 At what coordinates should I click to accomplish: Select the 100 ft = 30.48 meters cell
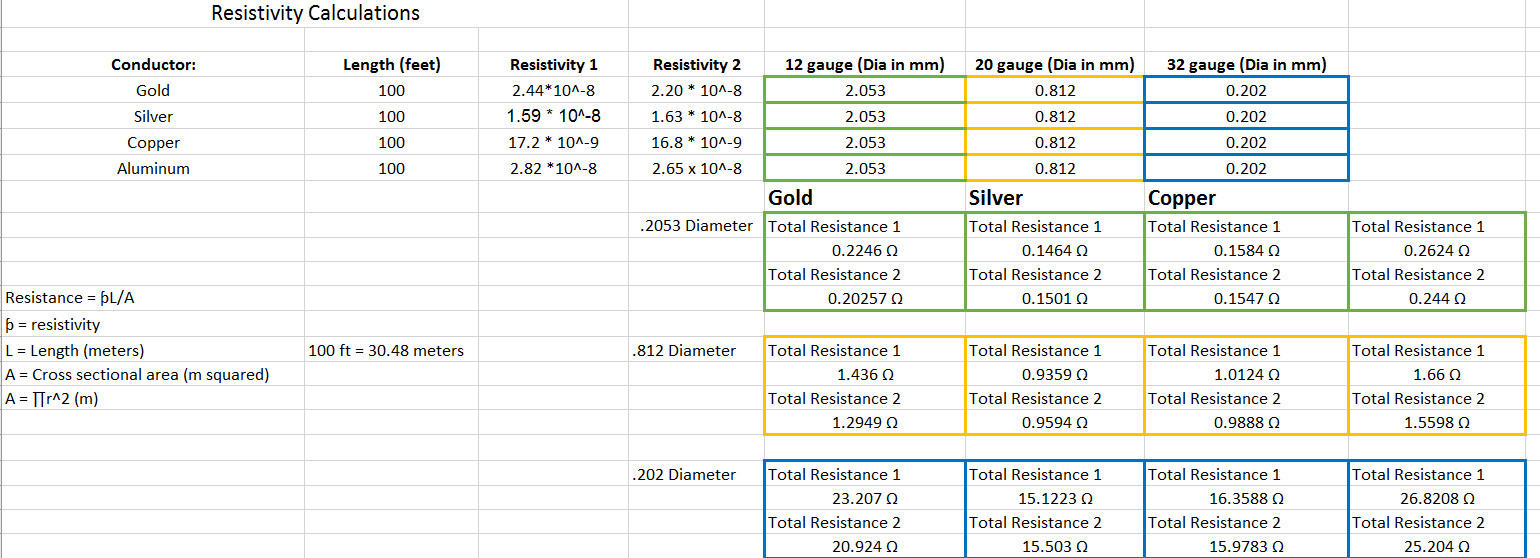coord(387,351)
